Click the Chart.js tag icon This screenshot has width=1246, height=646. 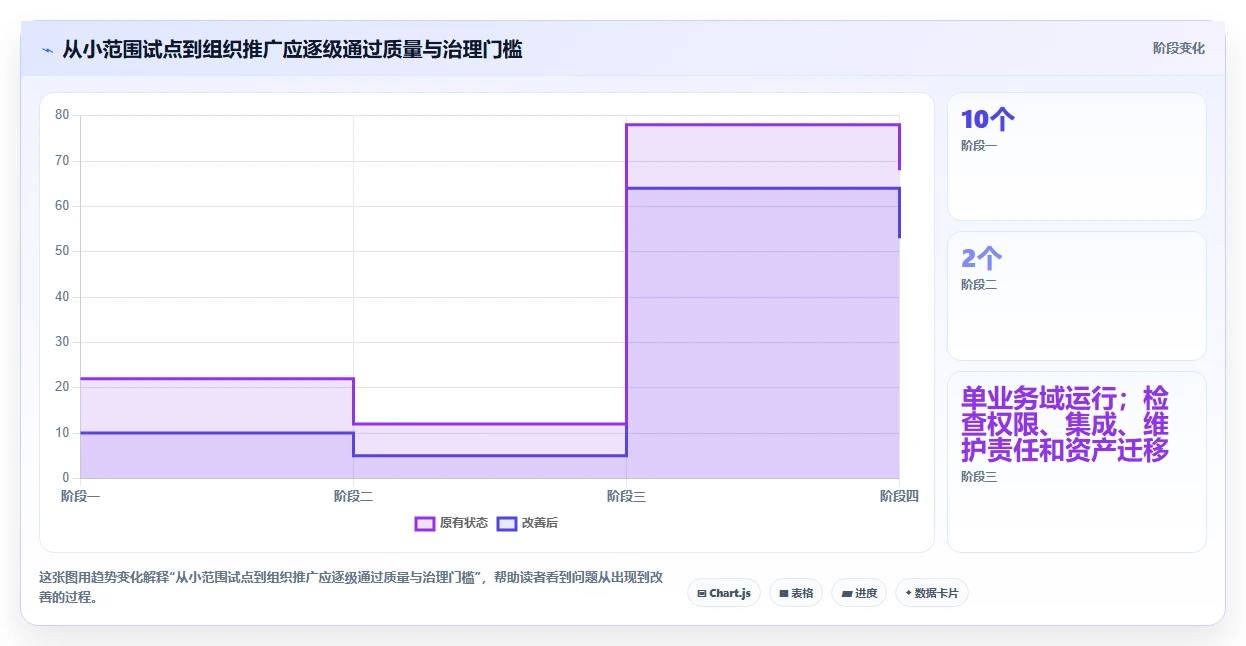pos(702,594)
